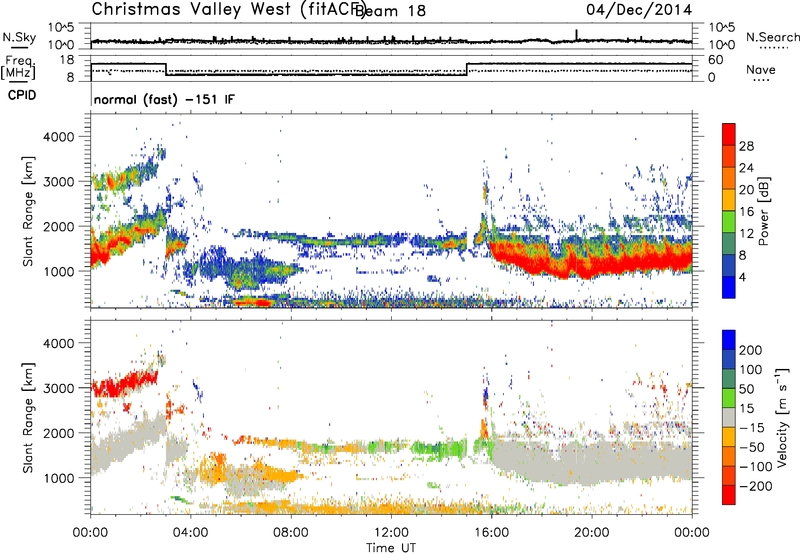This screenshot has width=800, height=554.
Task: Click the 'Velocity [m s-1]' colorbar title
Action: [781, 417]
